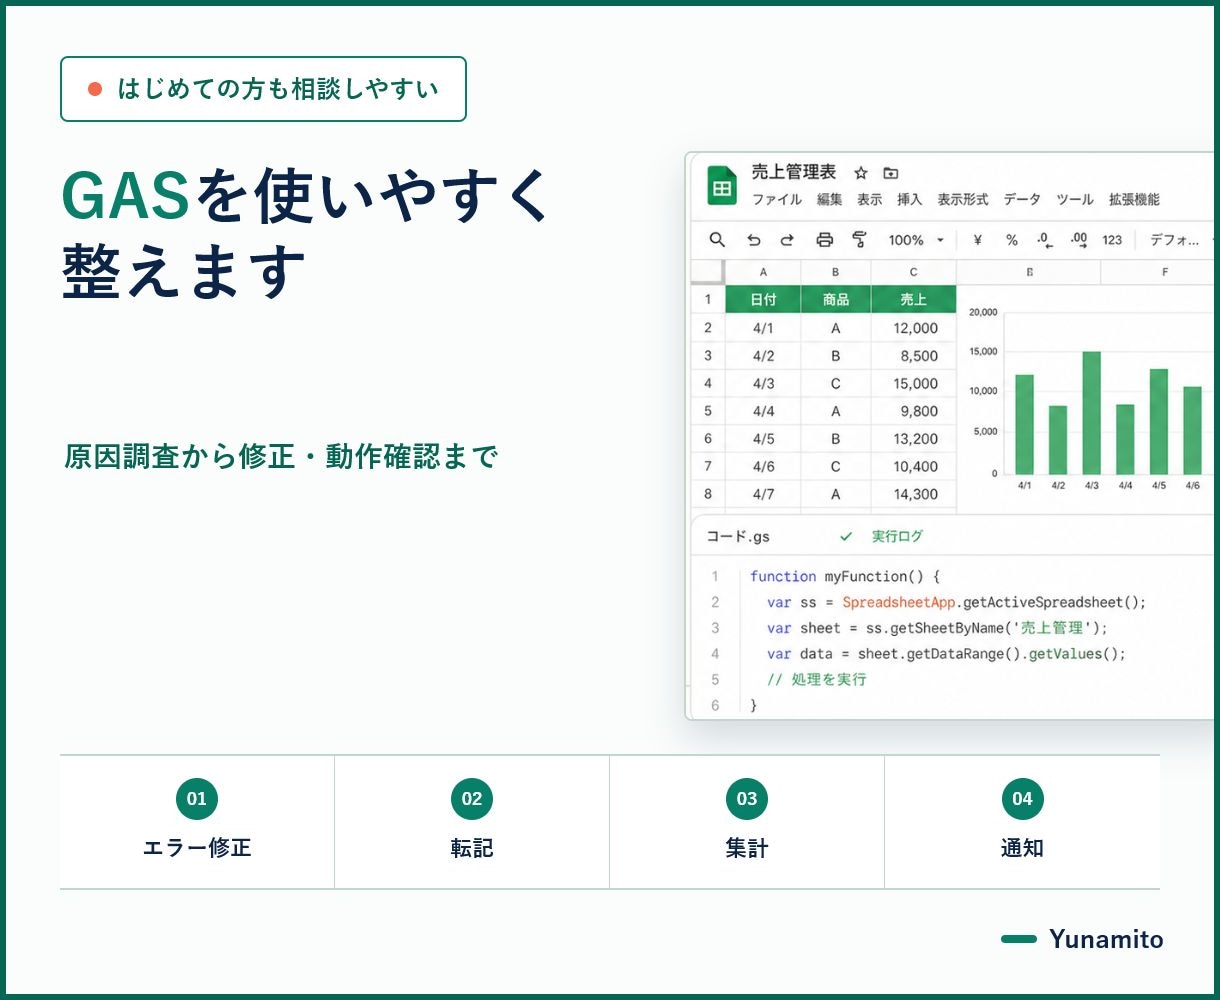Select spreadsheet row header 8
The image size is (1220, 1000).
pyautogui.click(x=708, y=494)
